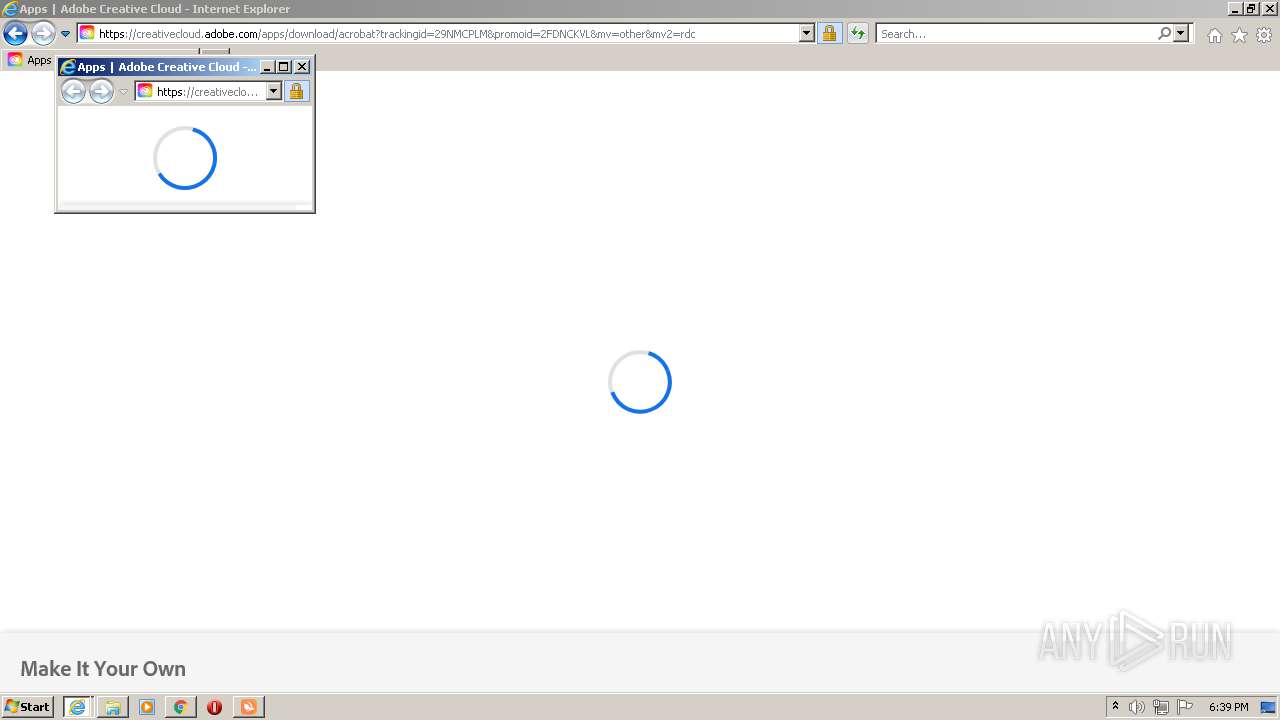The height and width of the screenshot is (720, 1280).
Task: Open security report lock icon in main window
Action: click(x=829, y=33)
